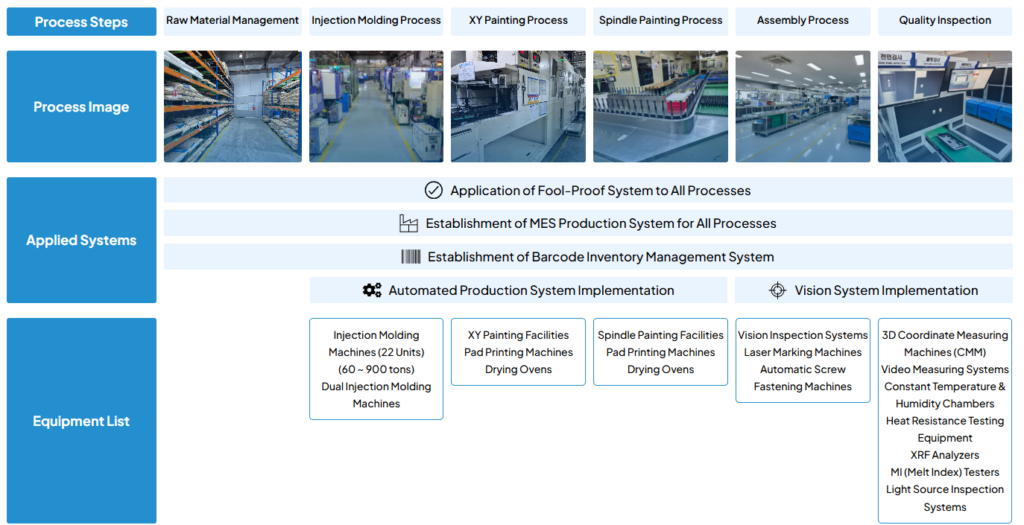Select the Quality Inspection step header
The image size is (1024, 525).
click(945, 20)
